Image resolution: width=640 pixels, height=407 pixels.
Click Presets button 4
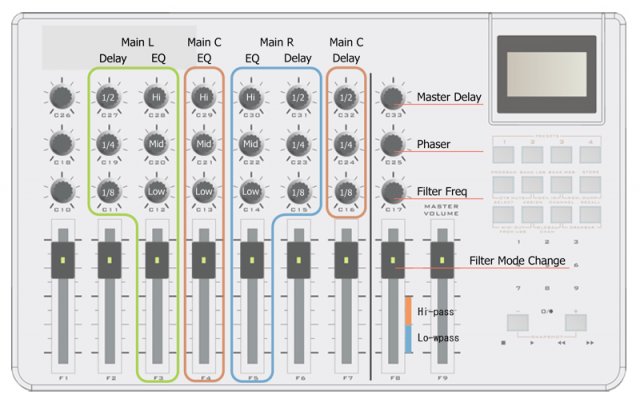pos(590,155)
